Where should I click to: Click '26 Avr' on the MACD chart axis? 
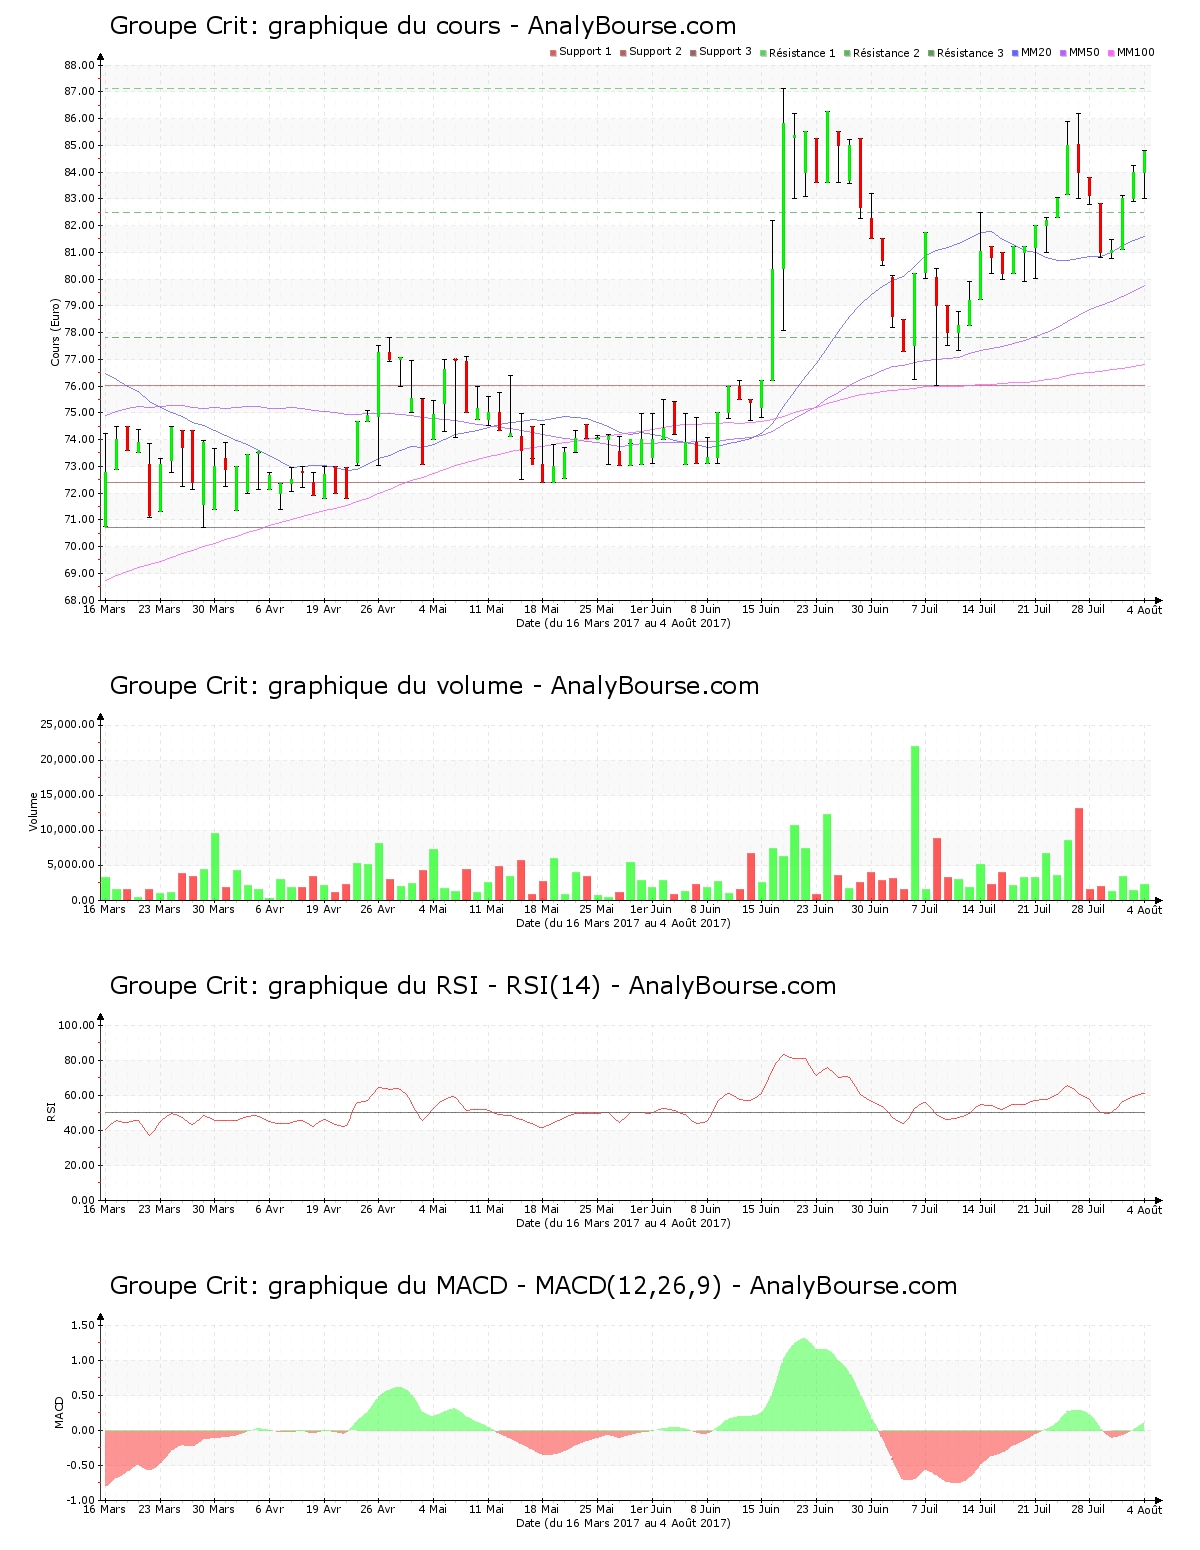tap(378, 1509)
